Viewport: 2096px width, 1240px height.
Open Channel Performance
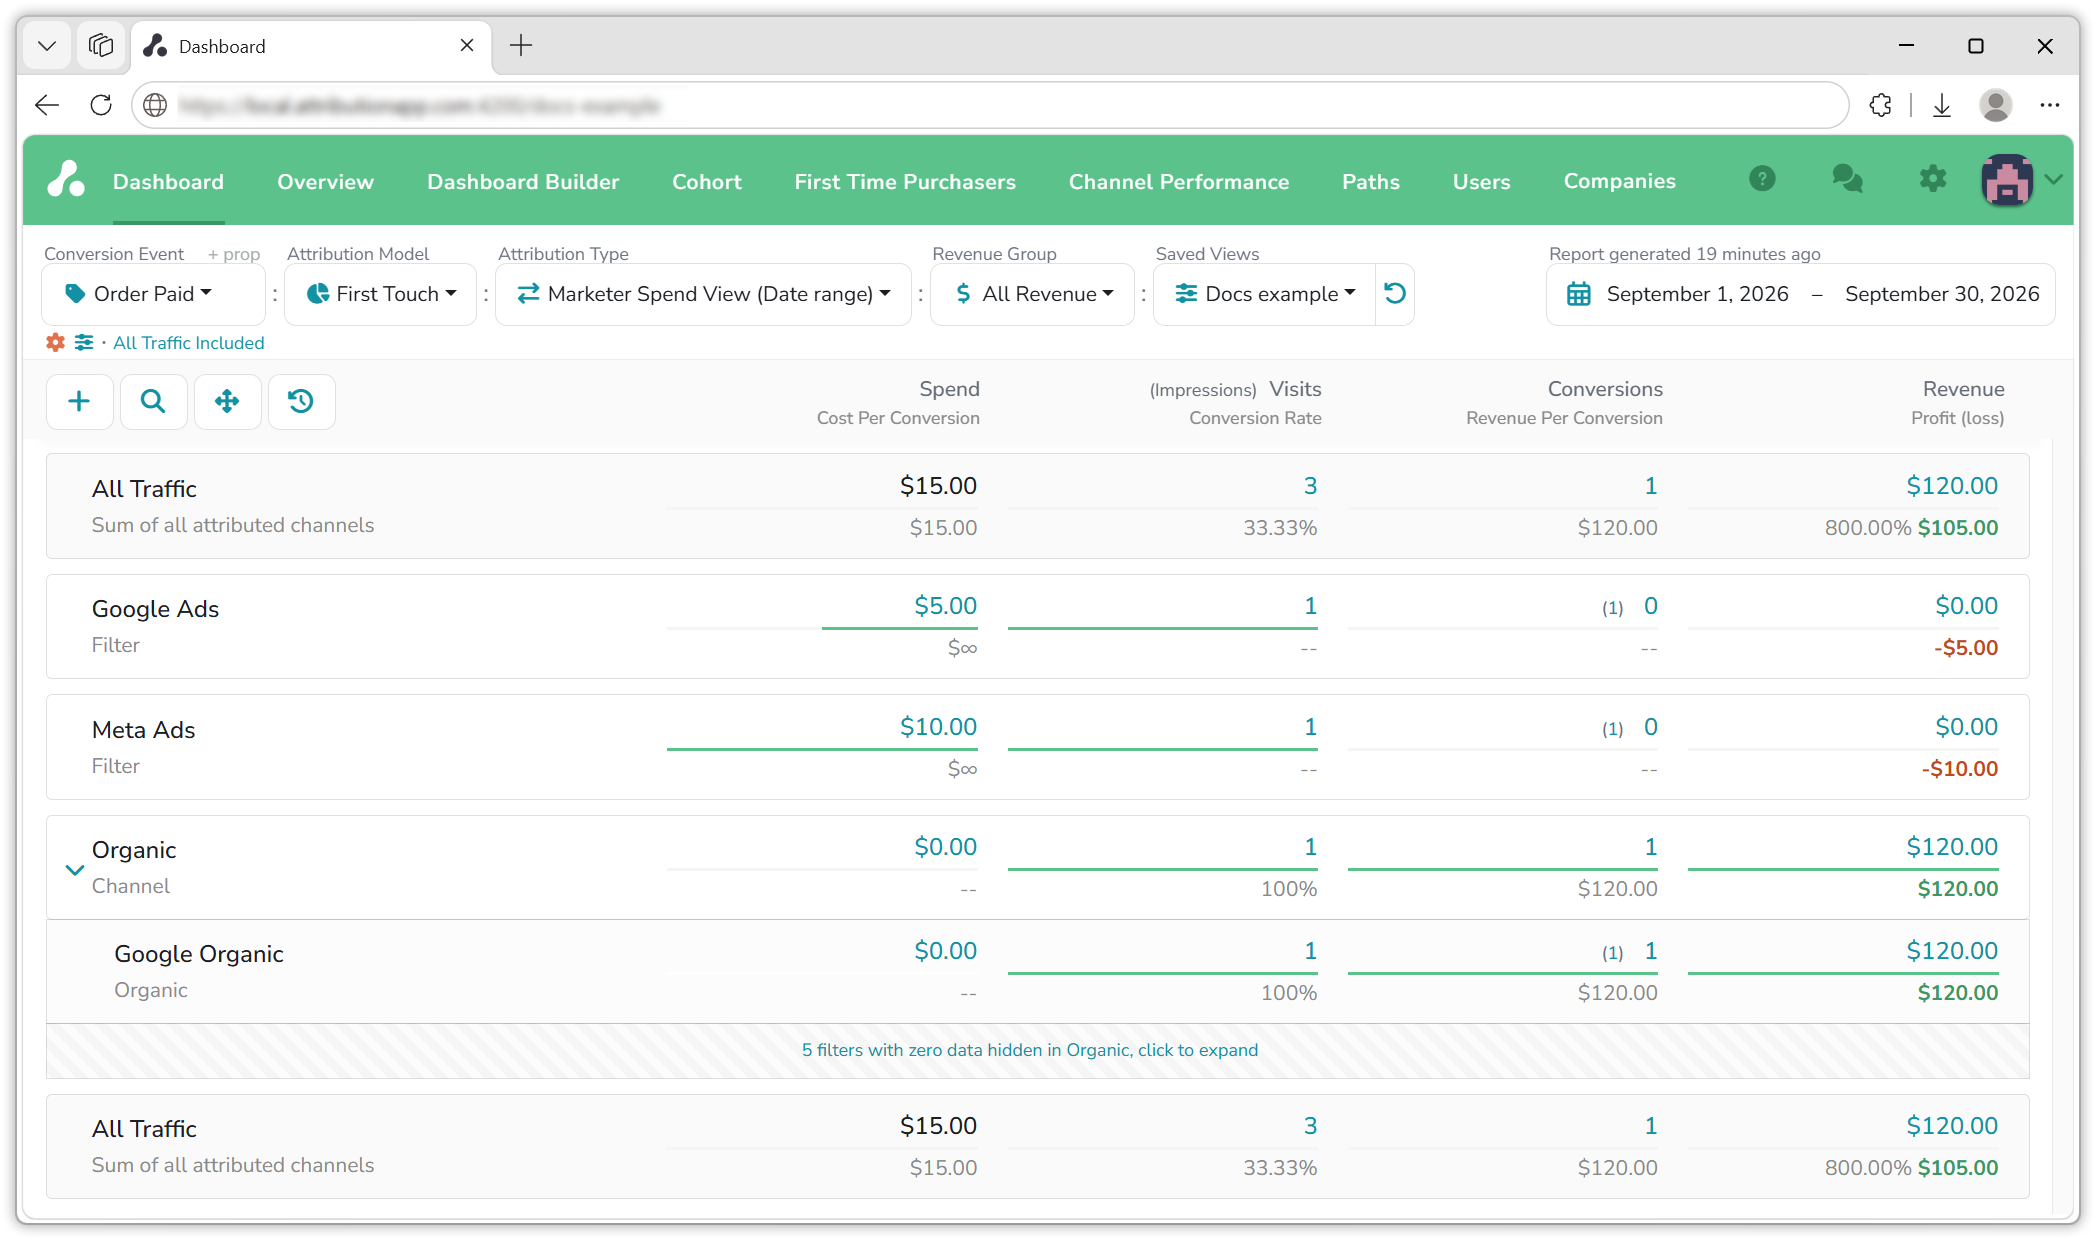click(1179, 181)
